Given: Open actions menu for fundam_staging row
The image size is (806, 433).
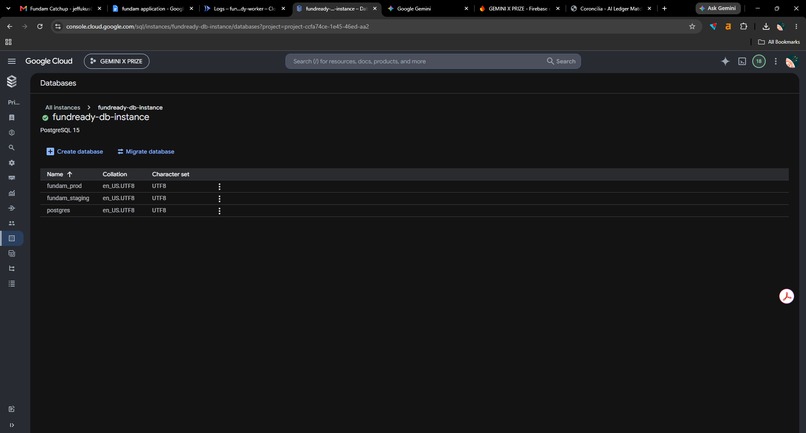Looking at the screenshot, I should (219, 199).
